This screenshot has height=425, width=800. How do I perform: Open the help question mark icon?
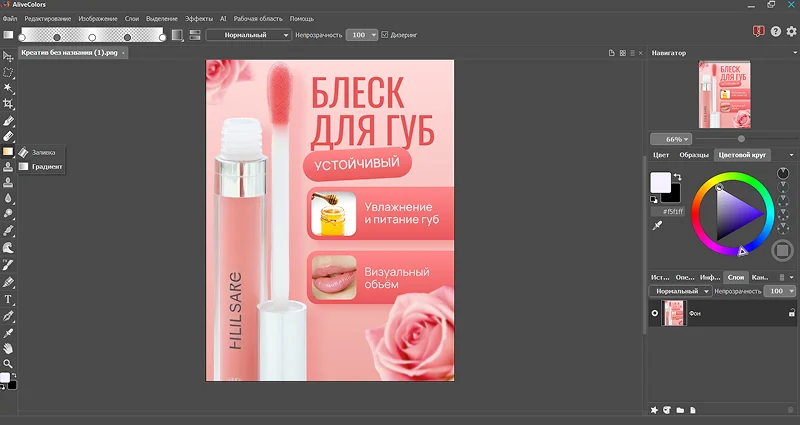point(776,31)
